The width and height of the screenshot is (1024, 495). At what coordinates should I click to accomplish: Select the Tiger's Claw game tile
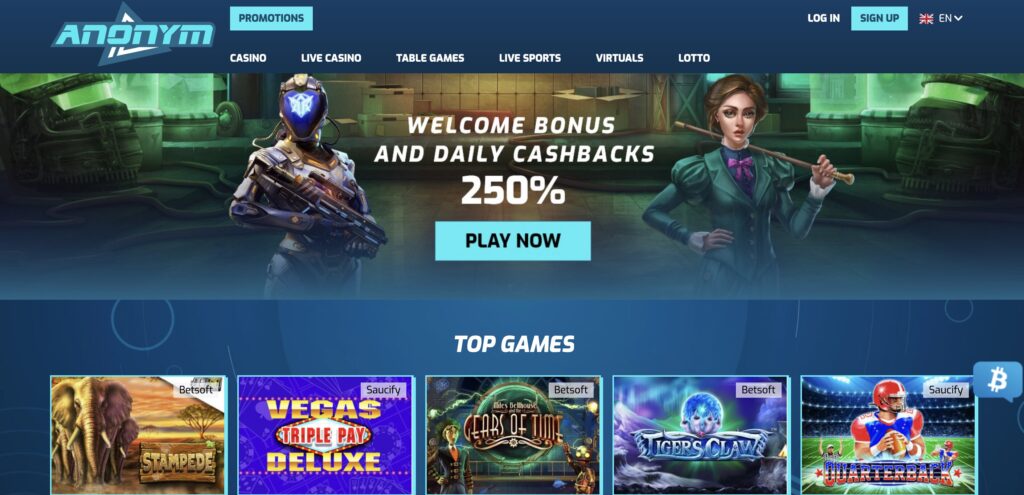click(700, 435)
